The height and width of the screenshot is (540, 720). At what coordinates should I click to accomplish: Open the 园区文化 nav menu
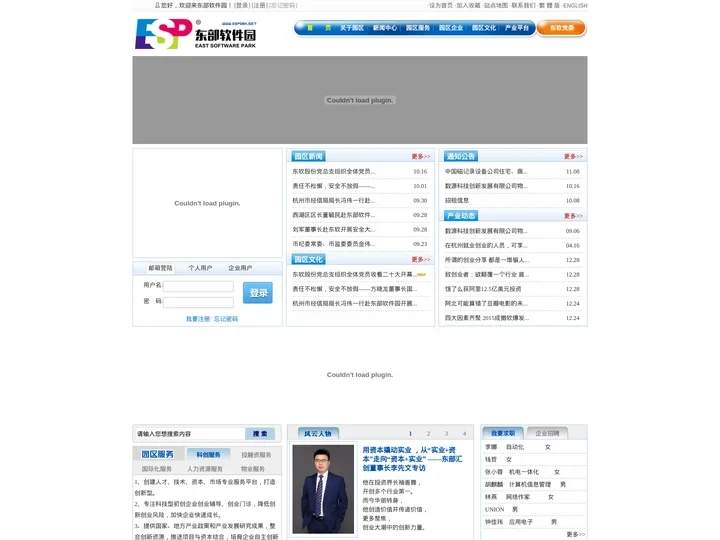pos(484,28)
